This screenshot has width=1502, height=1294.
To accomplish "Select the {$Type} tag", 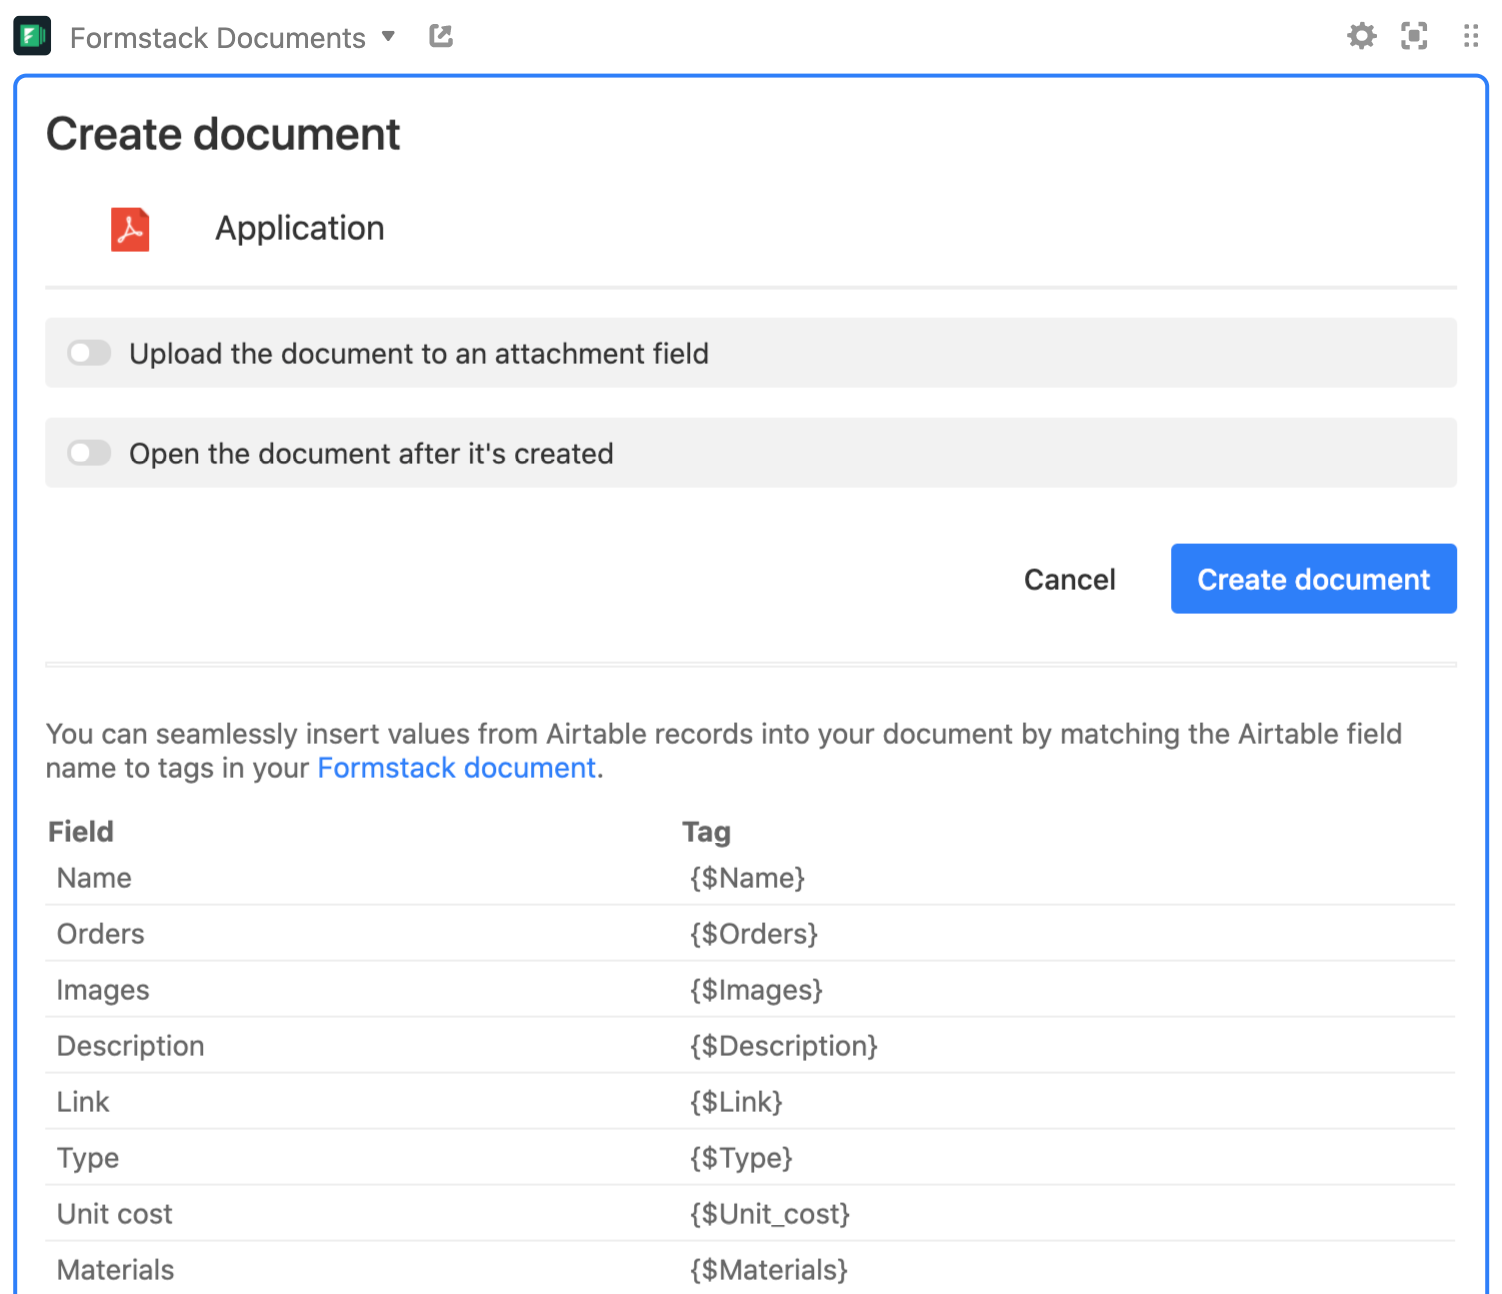I will pos(741,1158).
